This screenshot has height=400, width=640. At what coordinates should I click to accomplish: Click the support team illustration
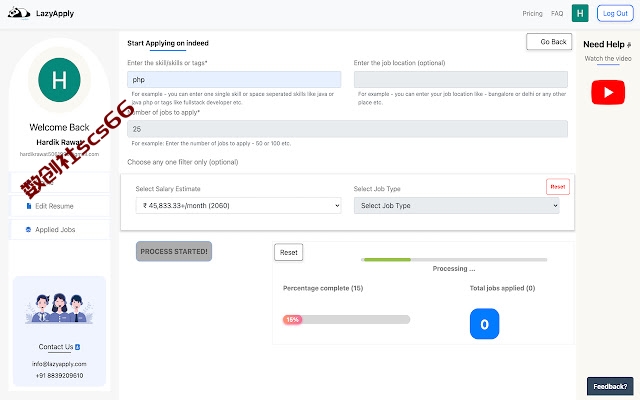coord(59,309)
